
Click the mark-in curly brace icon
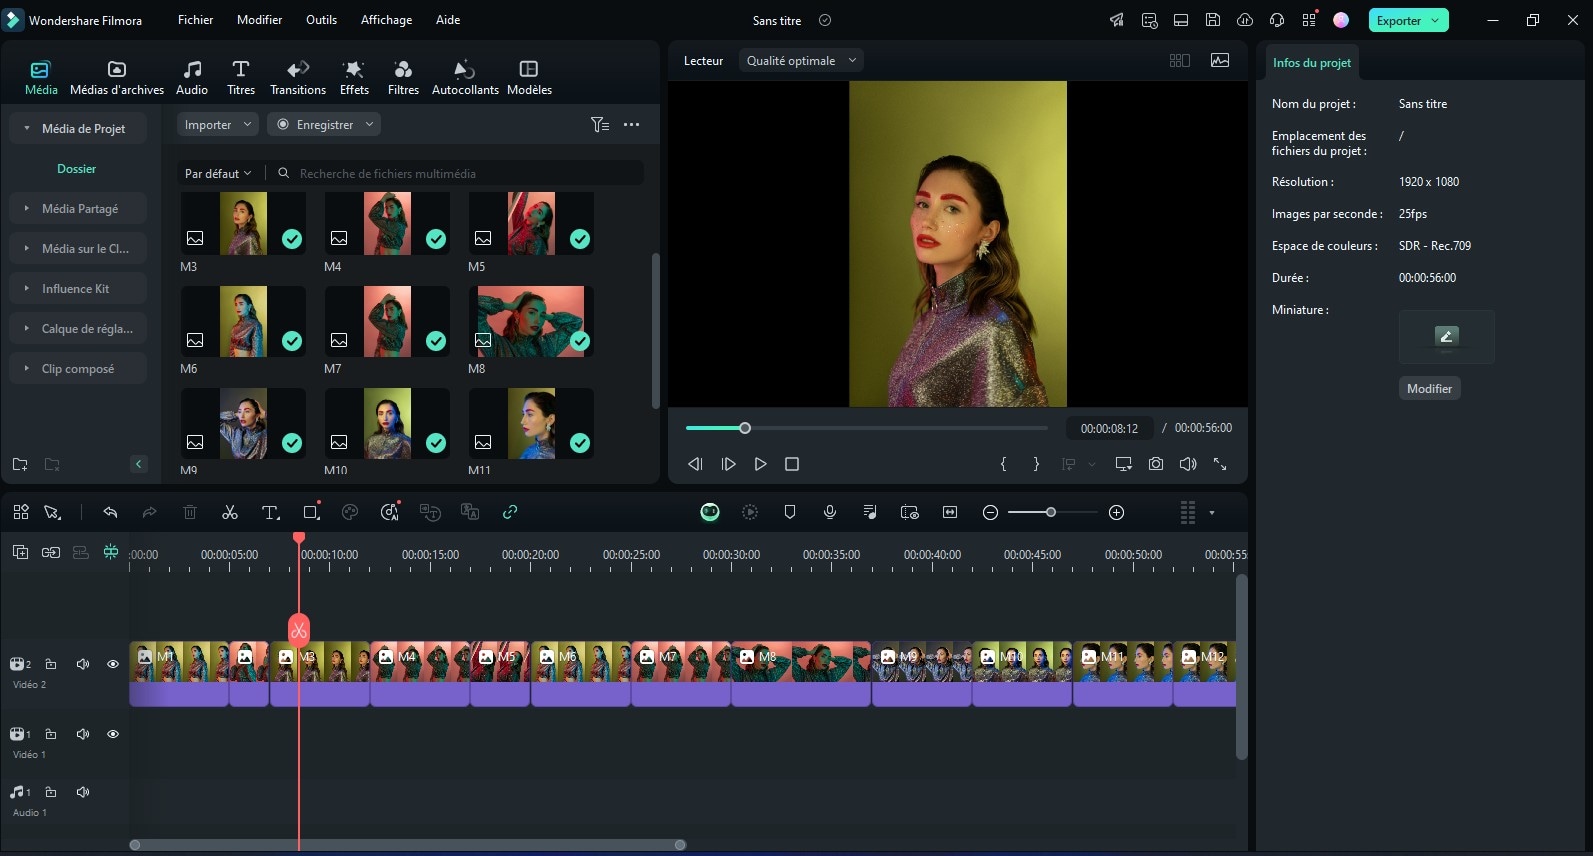[1003, 464]
